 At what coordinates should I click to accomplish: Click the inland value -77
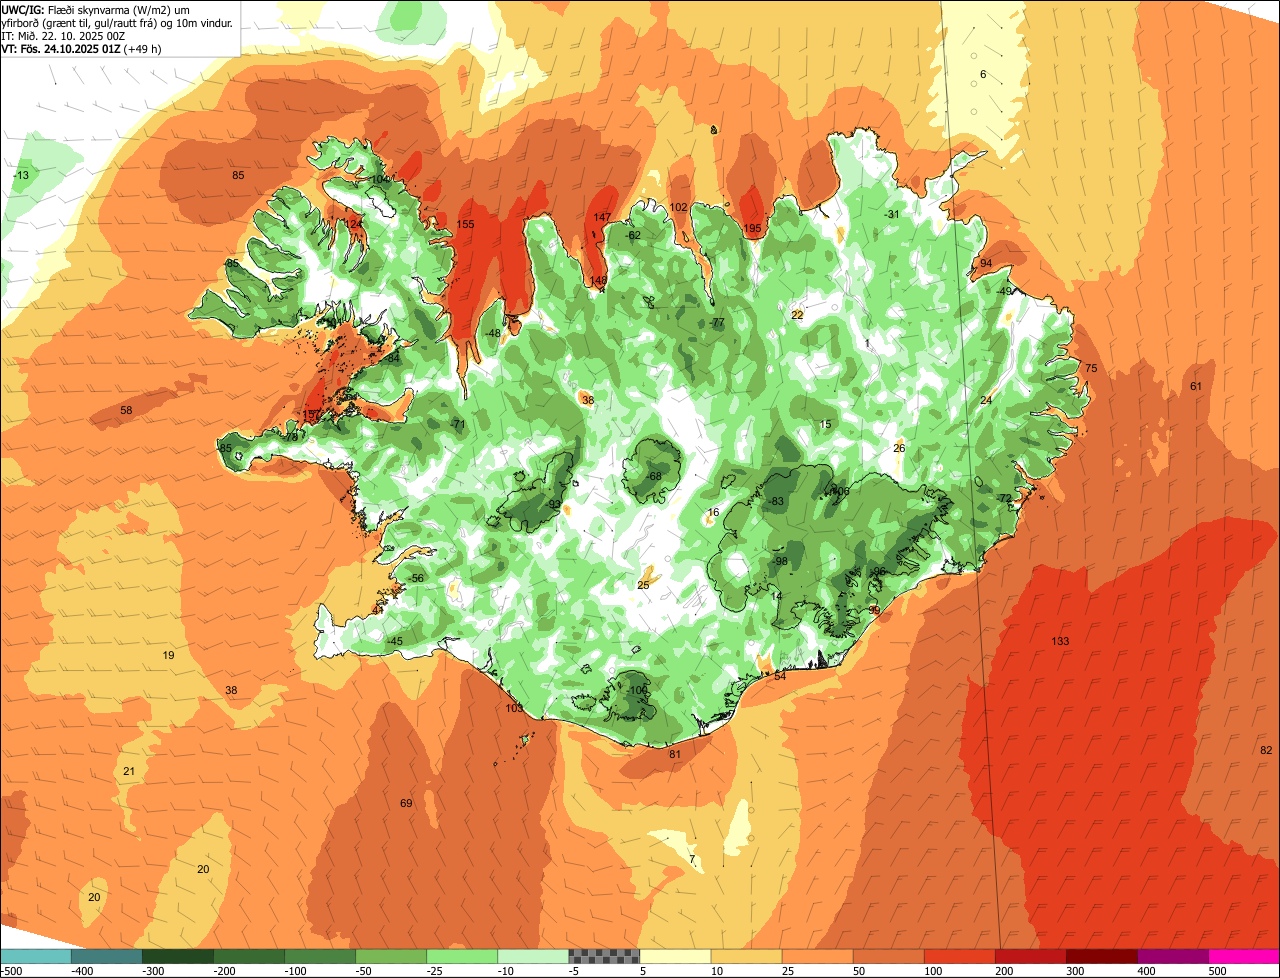click(x=717, y=322)
